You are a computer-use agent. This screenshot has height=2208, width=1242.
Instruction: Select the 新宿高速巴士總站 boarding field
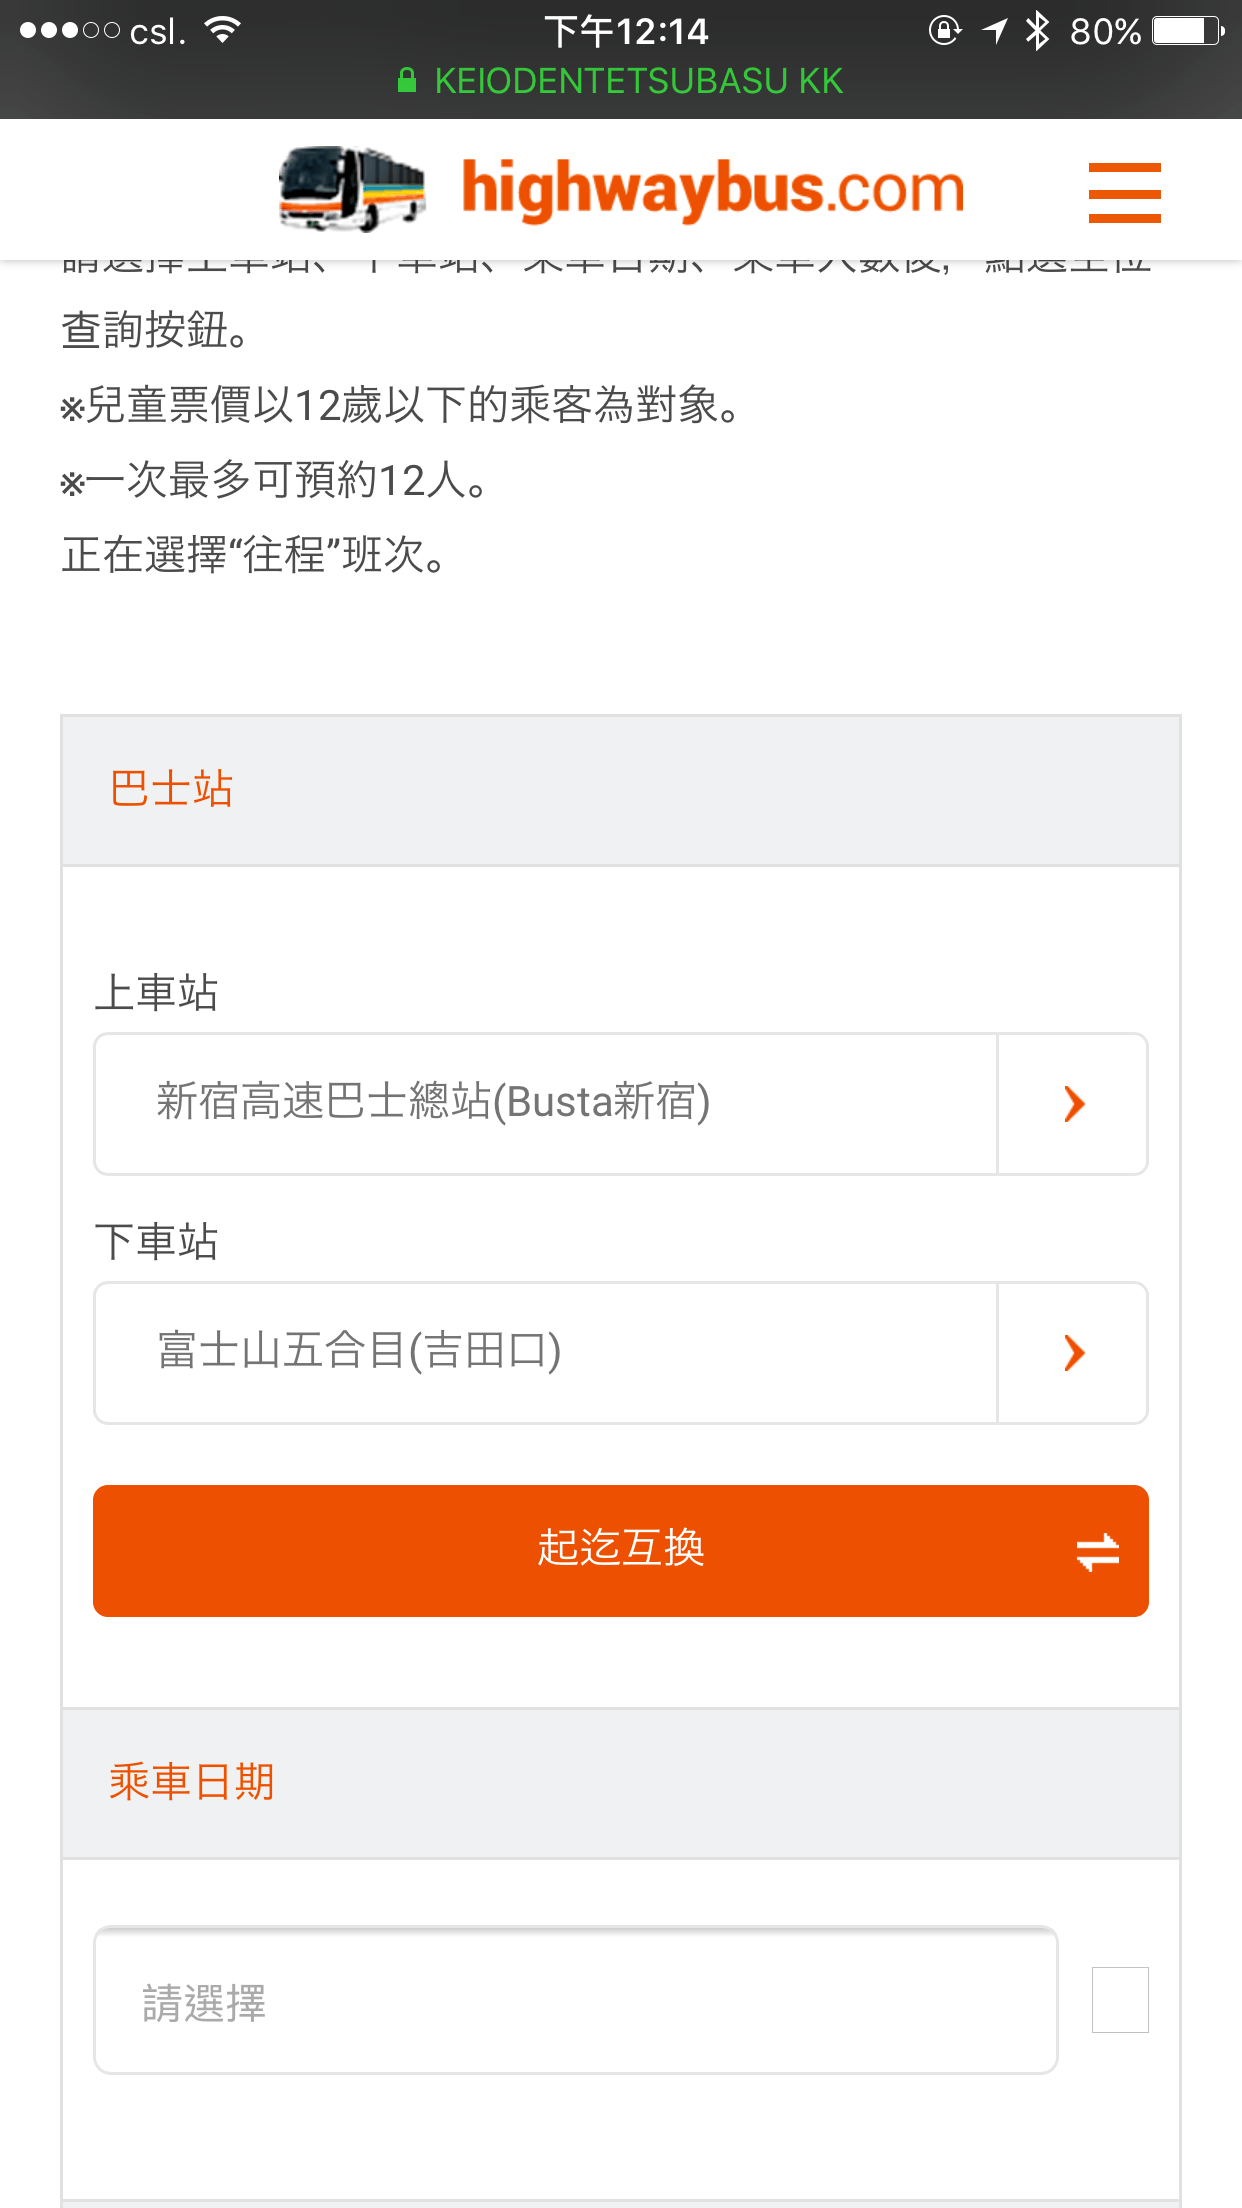[545, 1104]
